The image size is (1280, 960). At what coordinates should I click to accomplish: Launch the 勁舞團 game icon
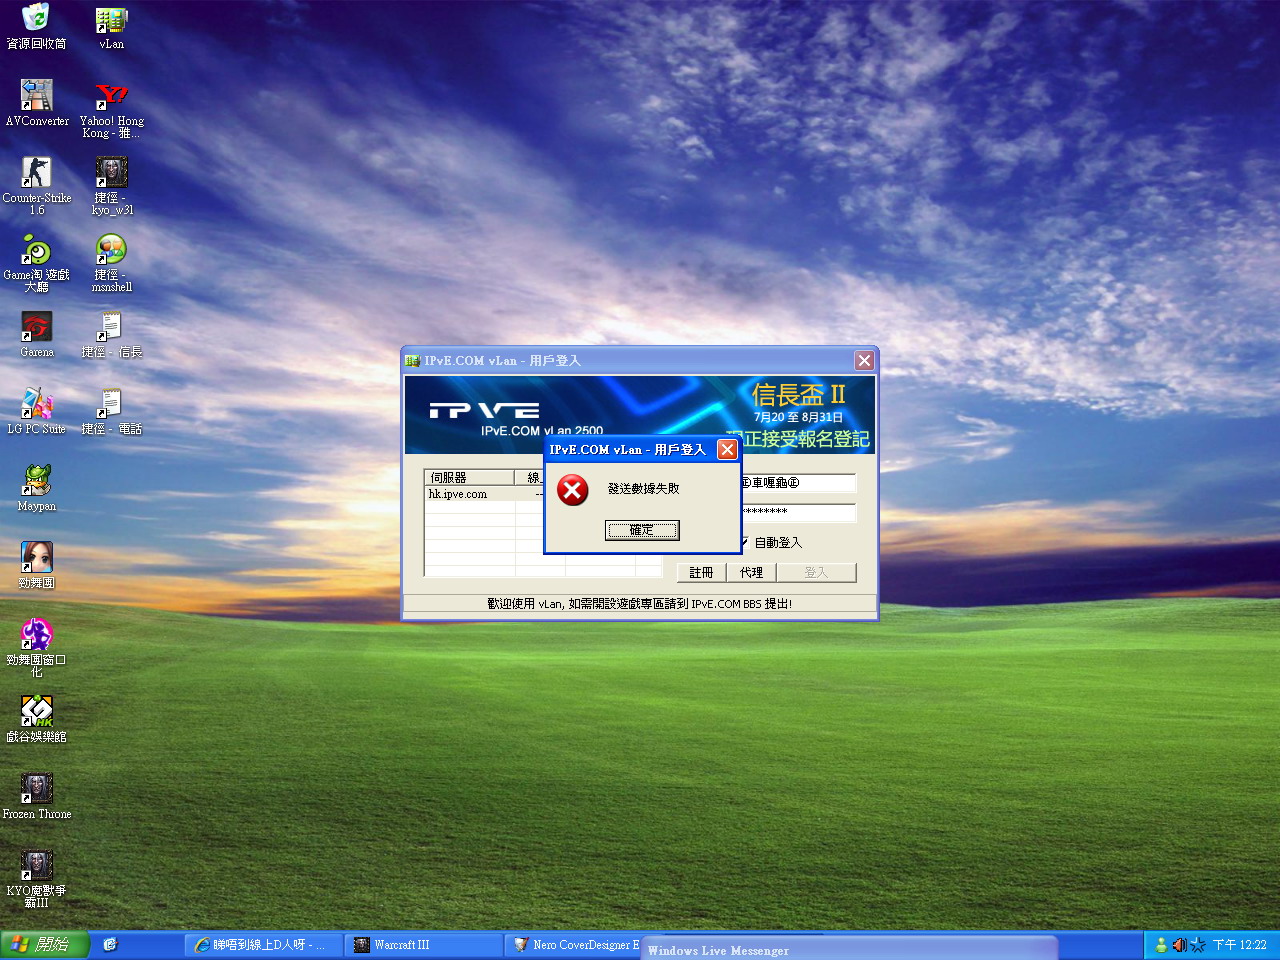pyautogui.click(x=37, y=566)
